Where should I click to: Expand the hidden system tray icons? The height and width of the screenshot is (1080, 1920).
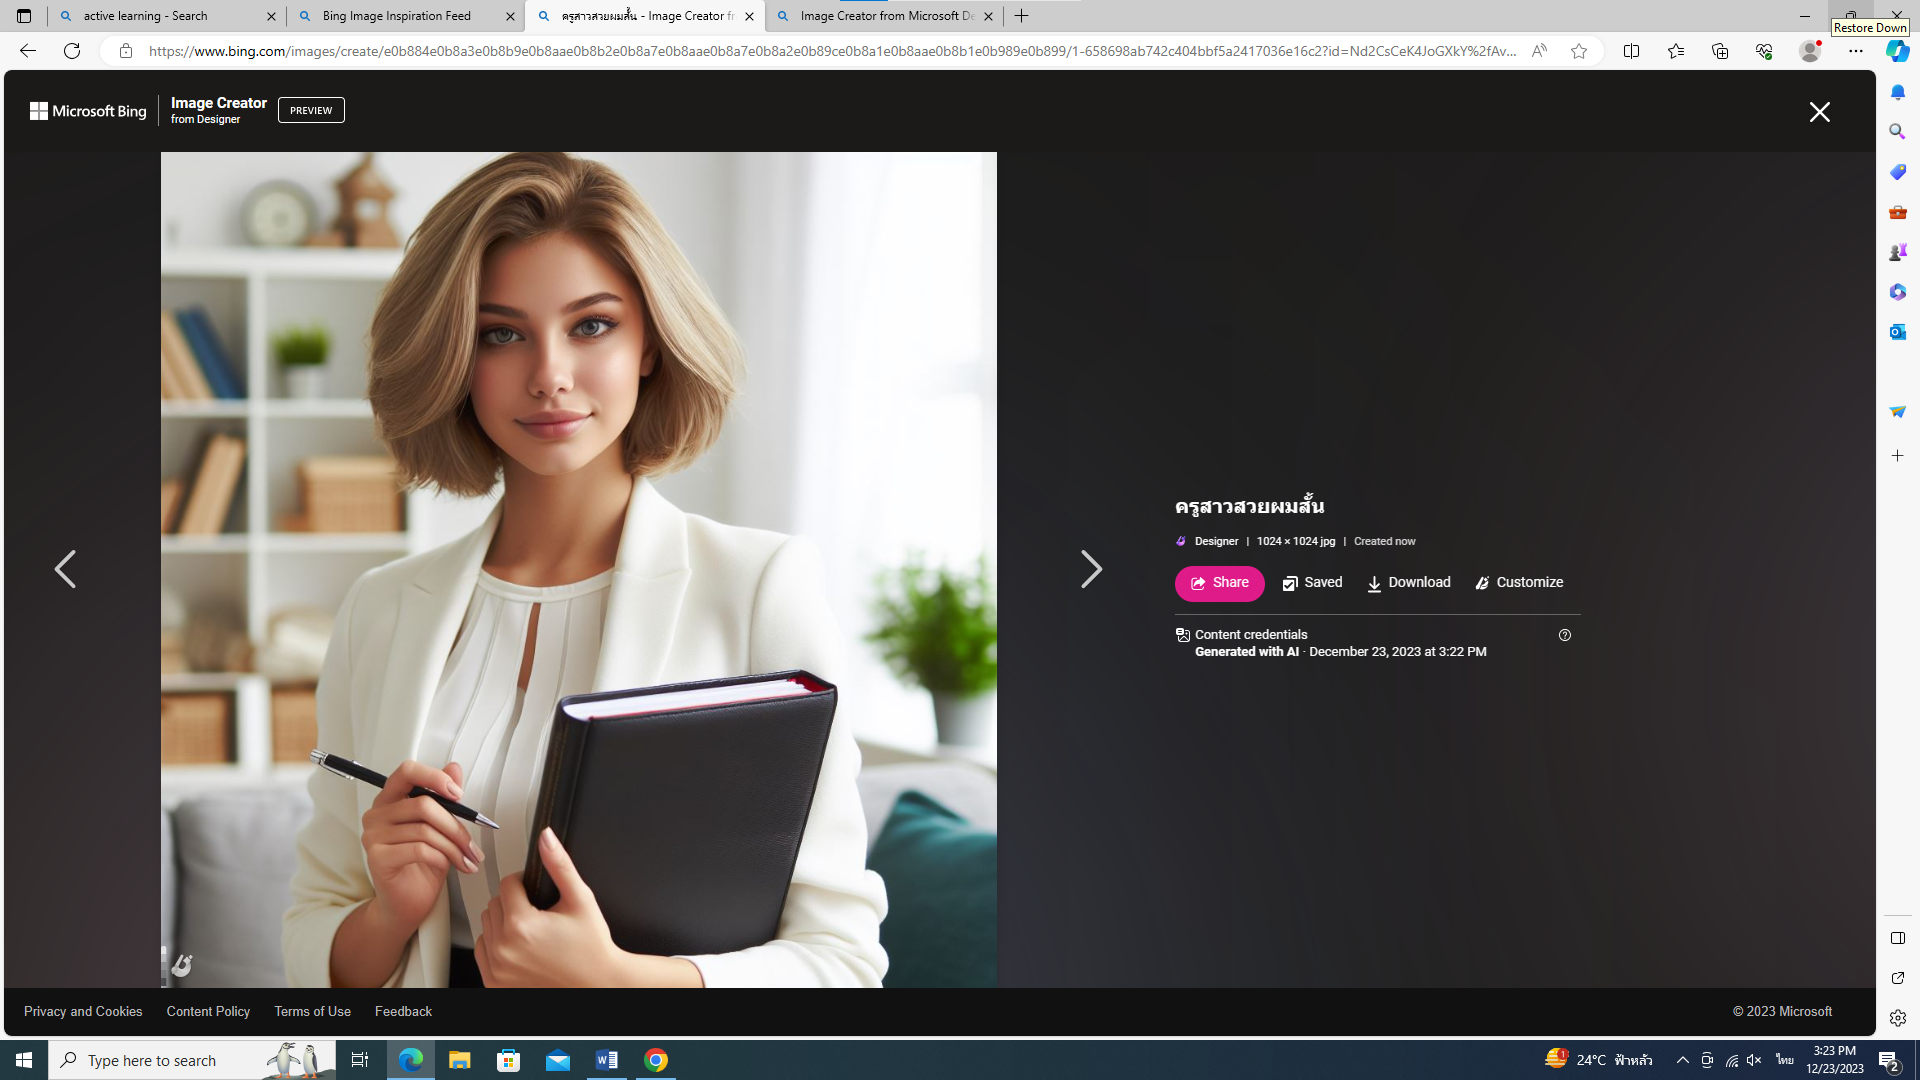click(1682, 1060)
